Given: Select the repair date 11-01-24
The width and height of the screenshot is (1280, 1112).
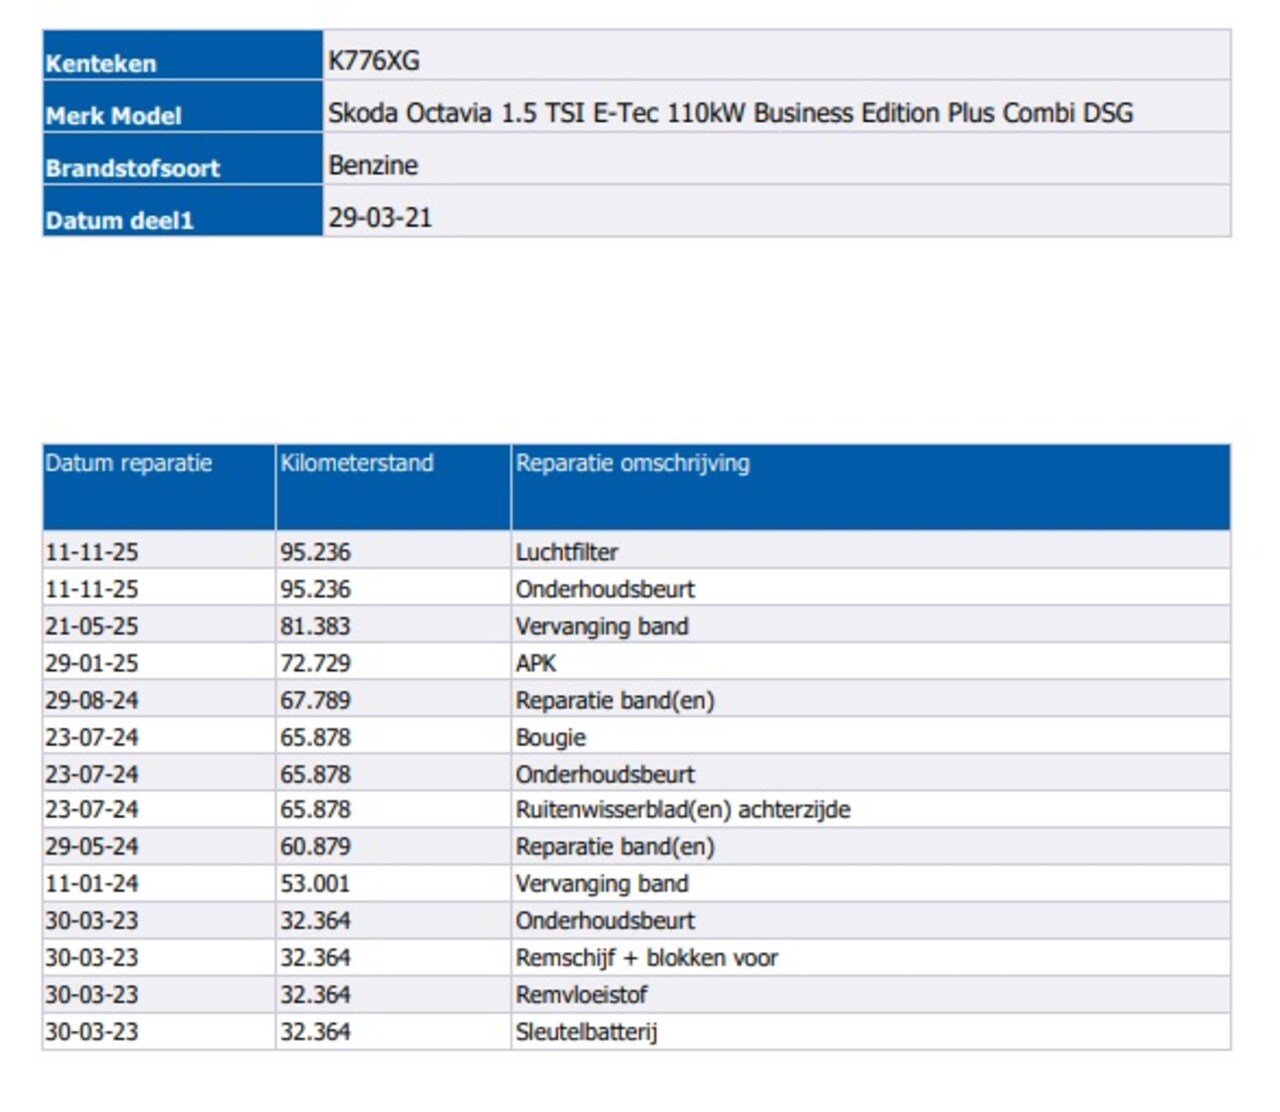Looking at the screenshot, I should [x=92, y=884].
